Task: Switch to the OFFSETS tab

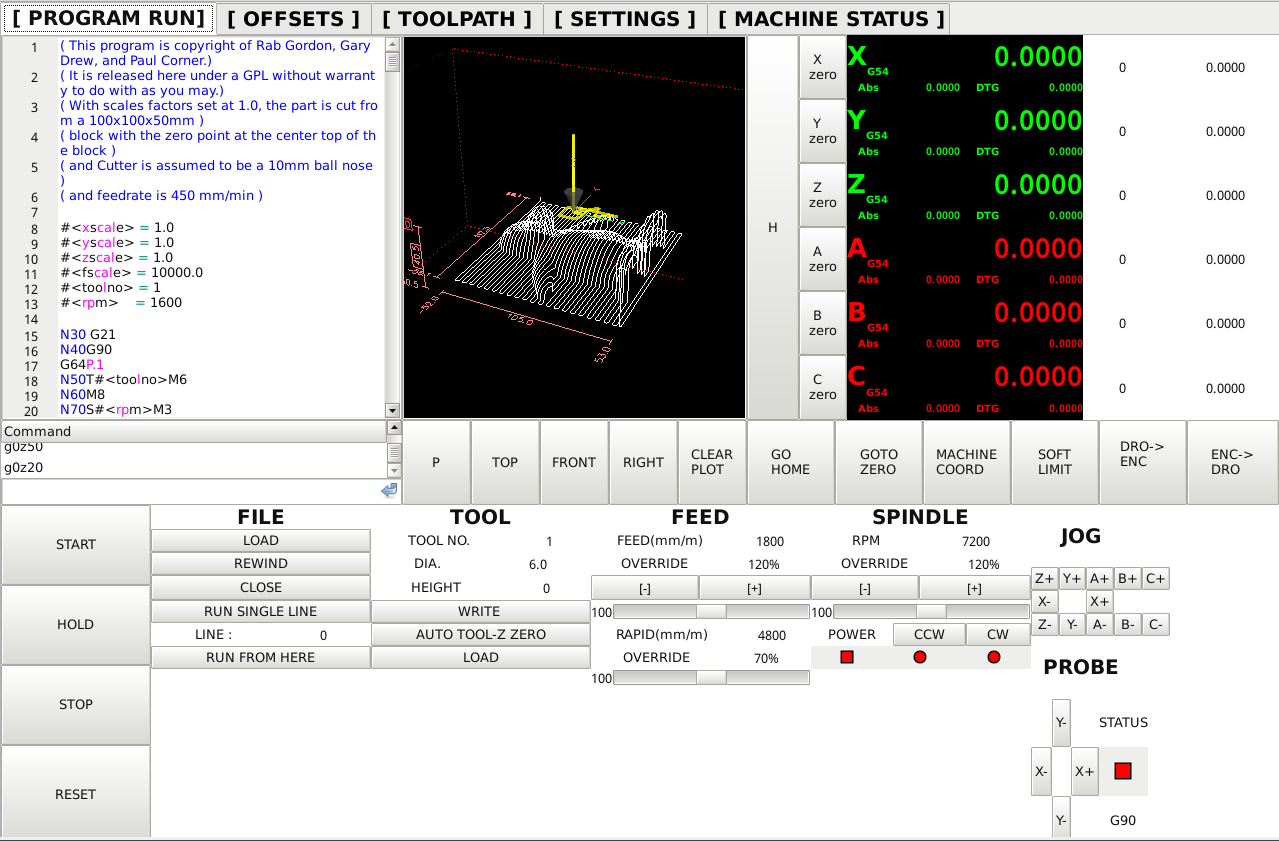Action: [x=293, y=19]
